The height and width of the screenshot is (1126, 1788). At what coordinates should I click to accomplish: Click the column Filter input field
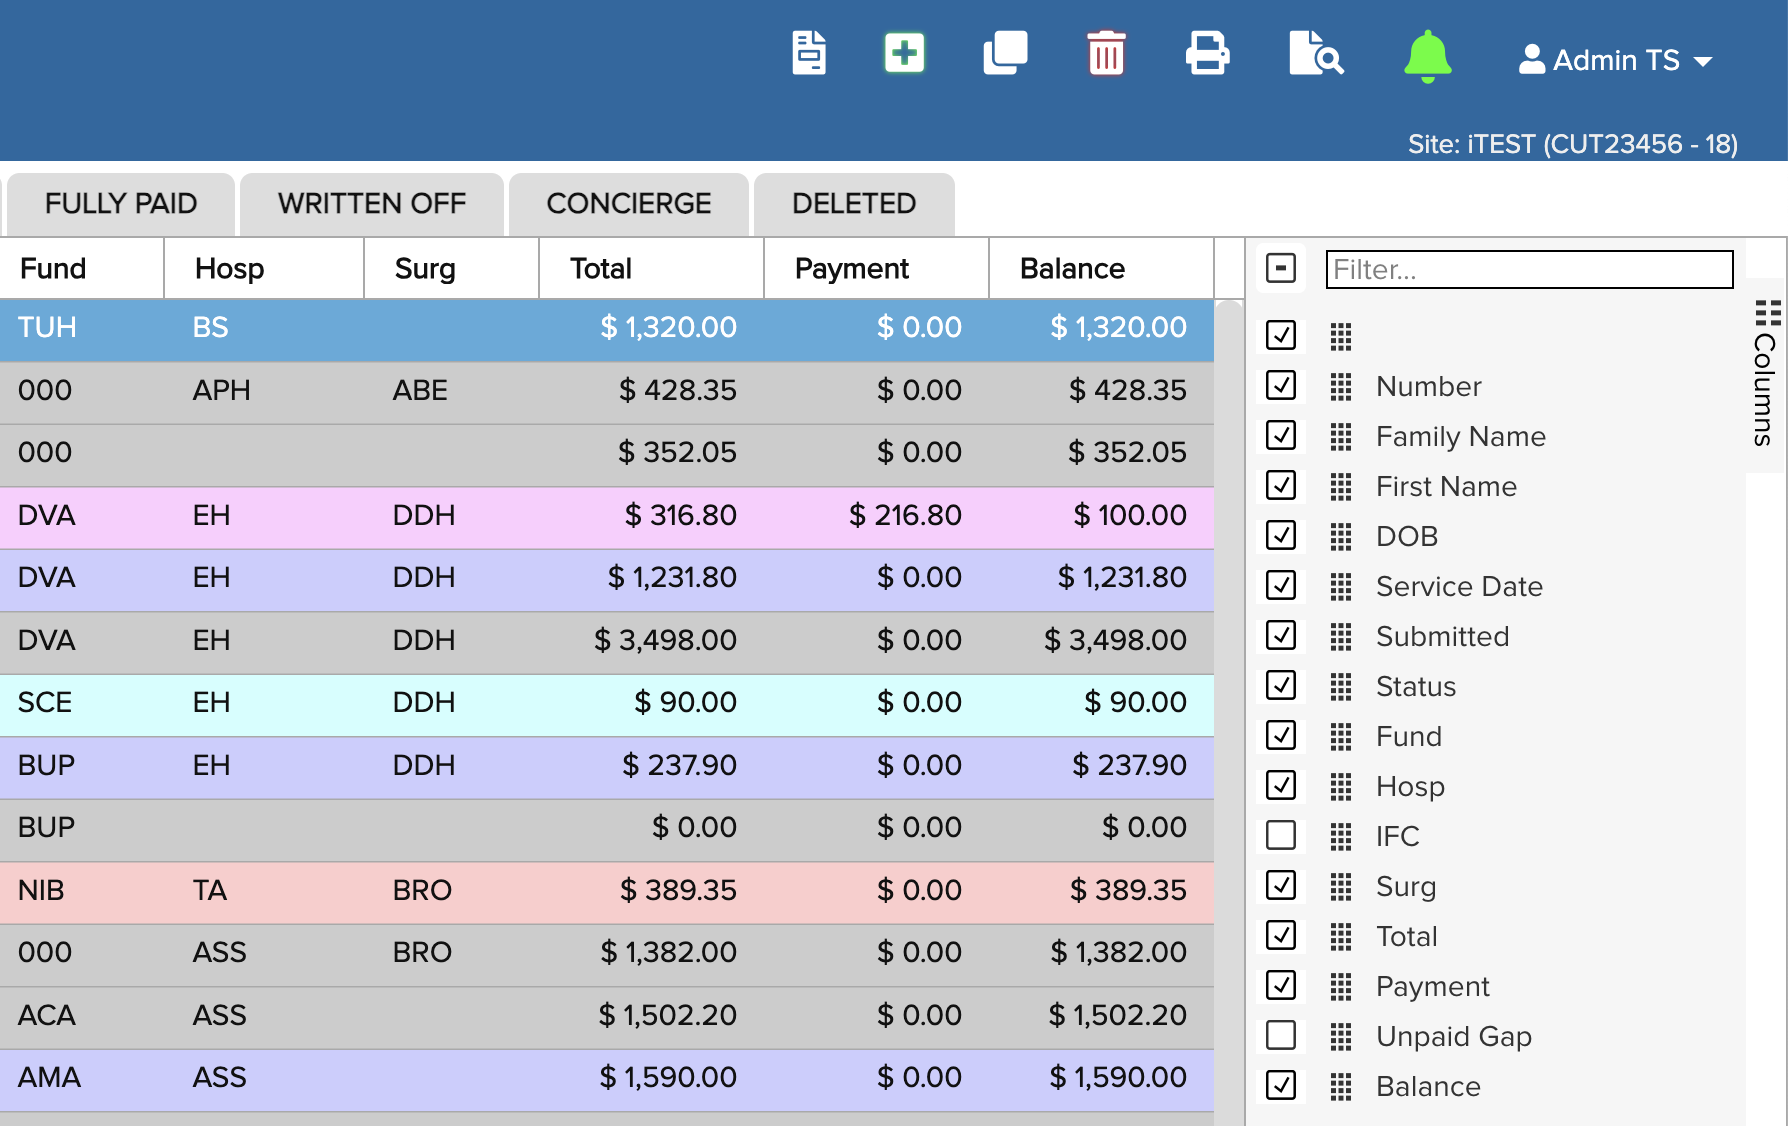(1528, 269)
